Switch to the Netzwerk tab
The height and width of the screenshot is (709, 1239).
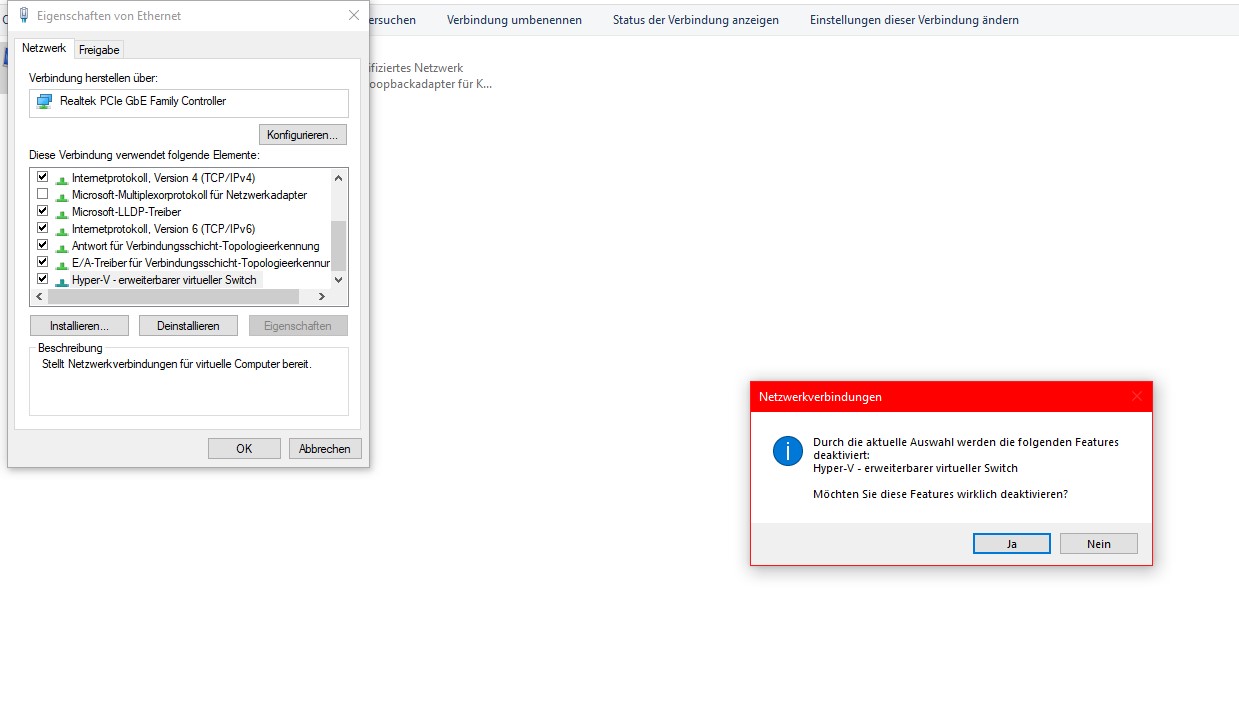(x=44, y=48)
